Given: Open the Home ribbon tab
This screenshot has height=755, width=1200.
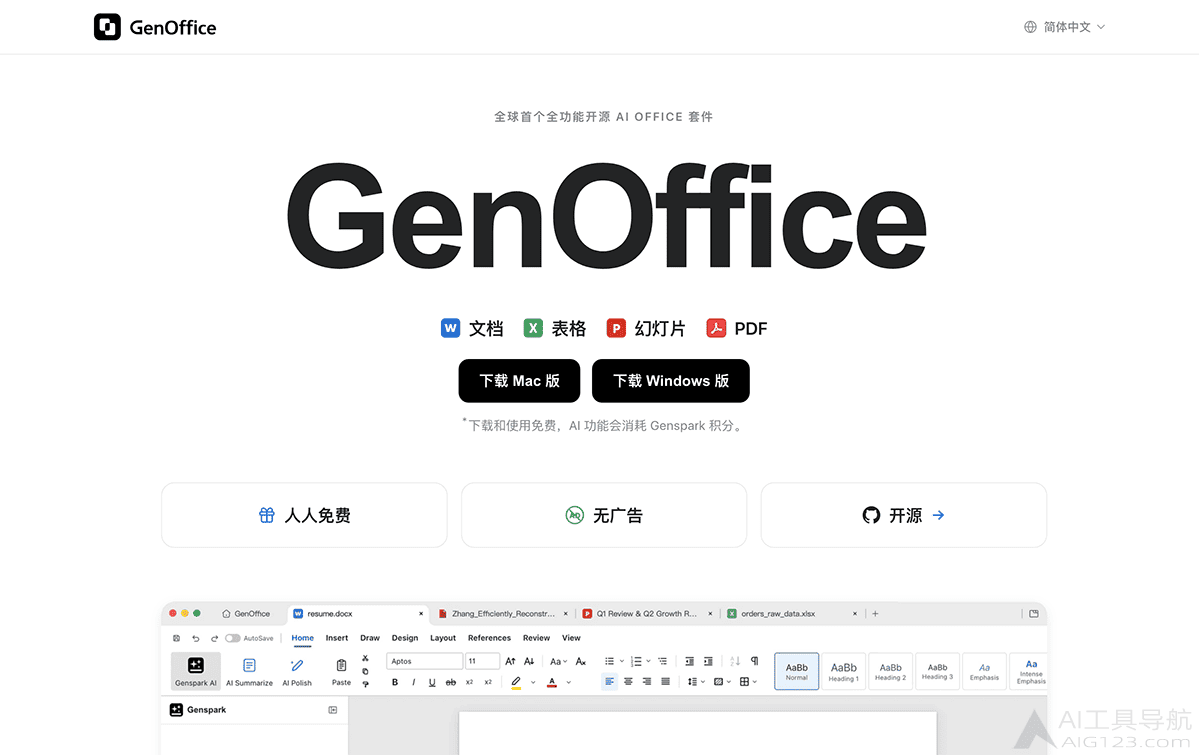Looking at the screenshot, I should click(302, 638).
